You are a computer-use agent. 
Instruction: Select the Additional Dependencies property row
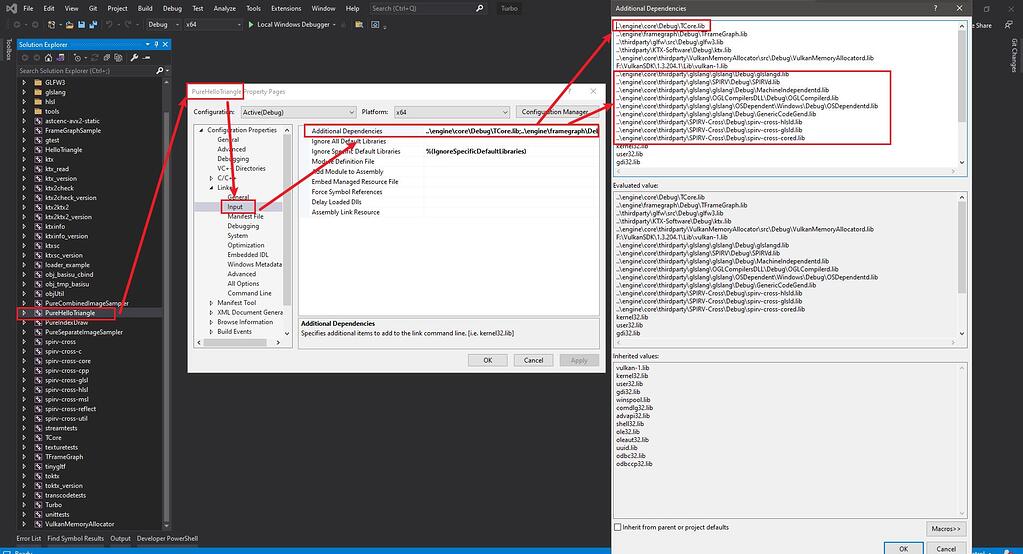pos(451,131)
